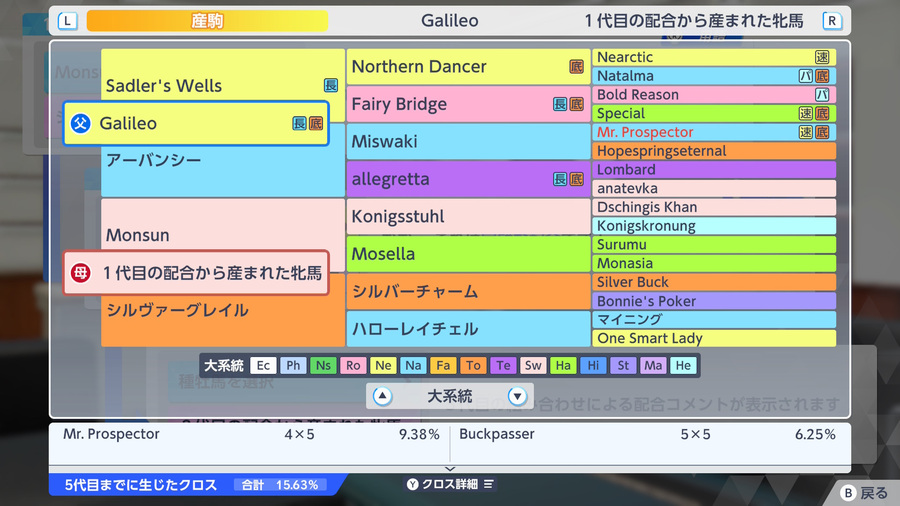This screenshot has height=506, width=900.
Task: Expand the cross list chevron
Action: pyautogui.click(x=450, y=469)
